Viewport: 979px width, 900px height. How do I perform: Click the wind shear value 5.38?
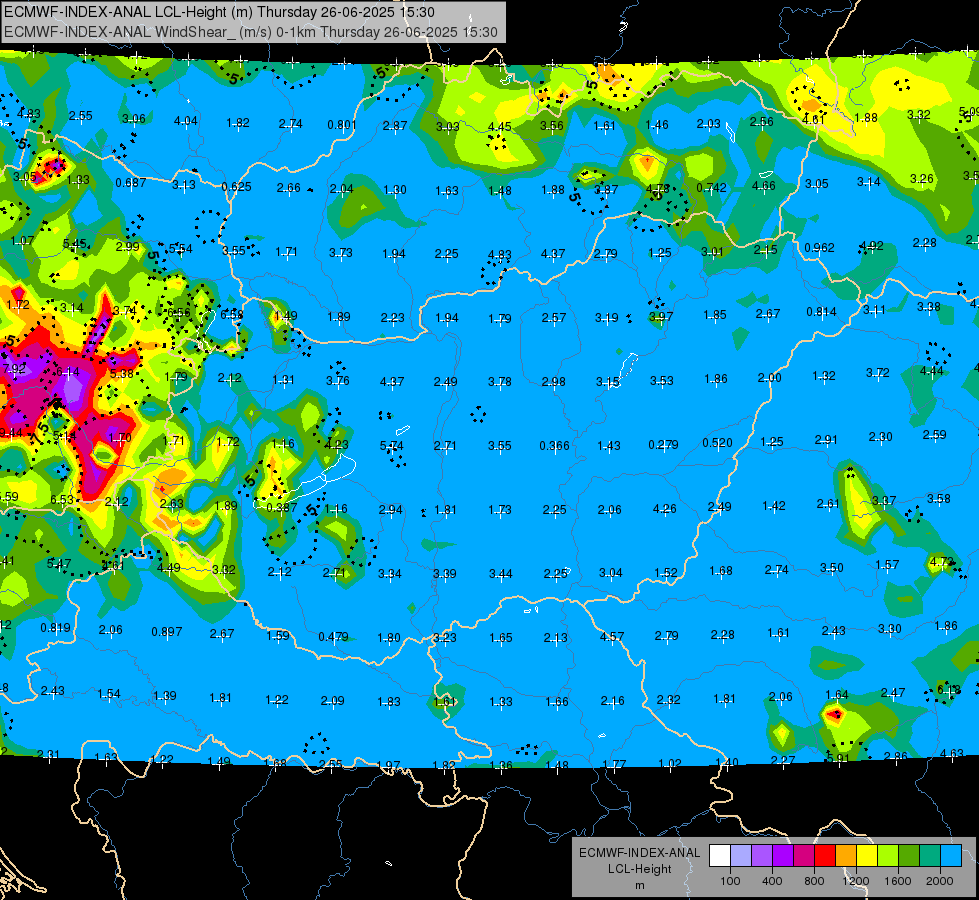point(122,373)
